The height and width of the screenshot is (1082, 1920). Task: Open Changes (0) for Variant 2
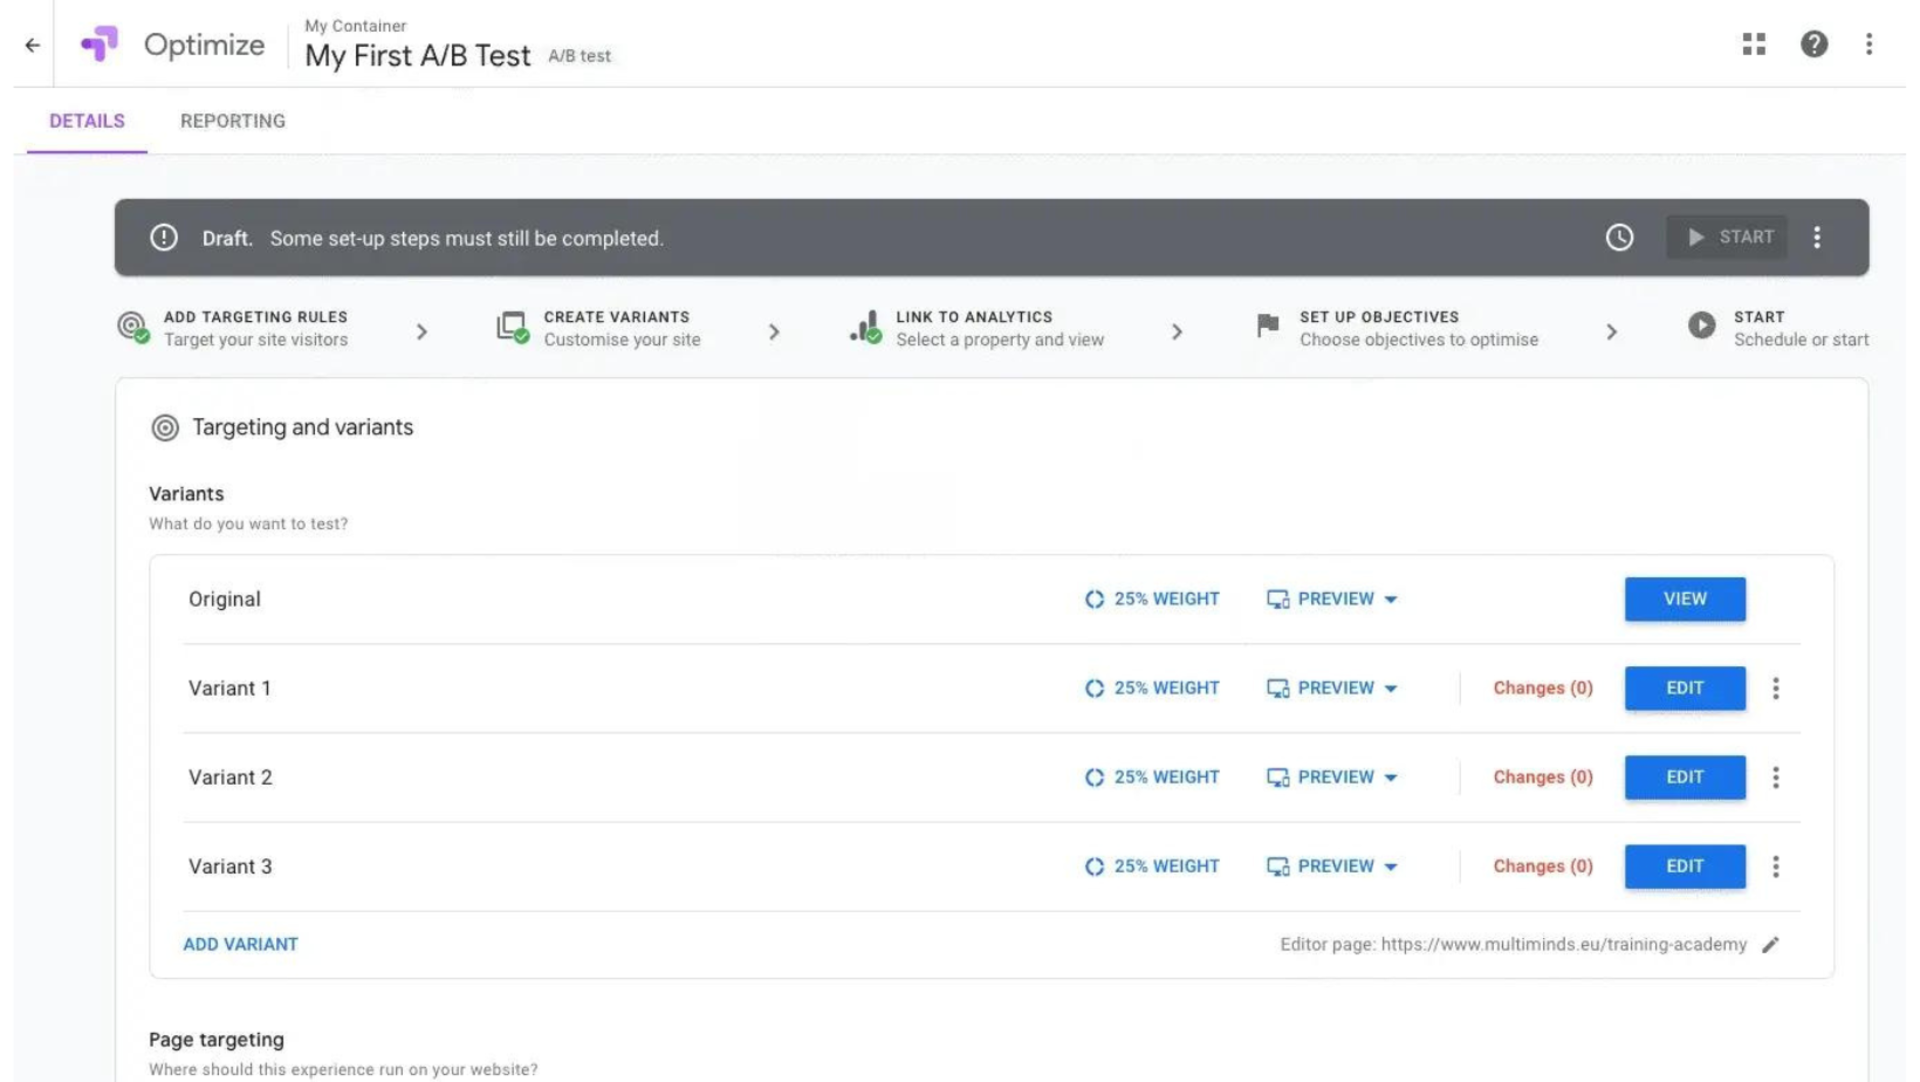[1542, 777]
